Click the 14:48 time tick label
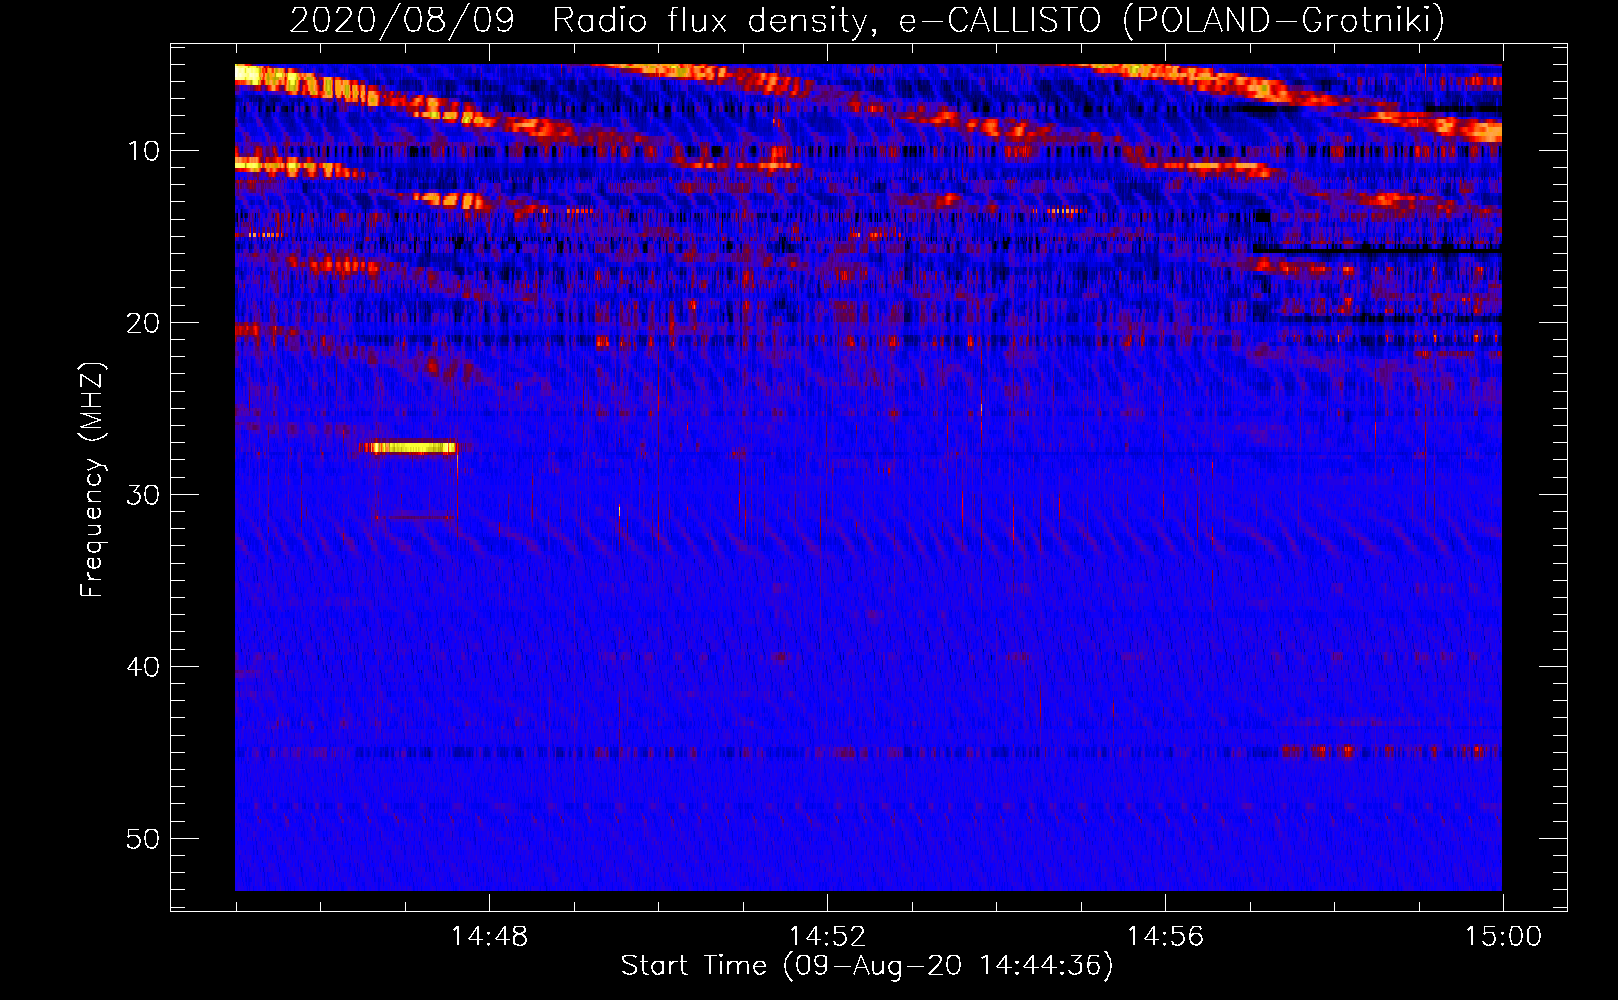Screen dimensions: 1618x1000 click(x=489, y=937)
